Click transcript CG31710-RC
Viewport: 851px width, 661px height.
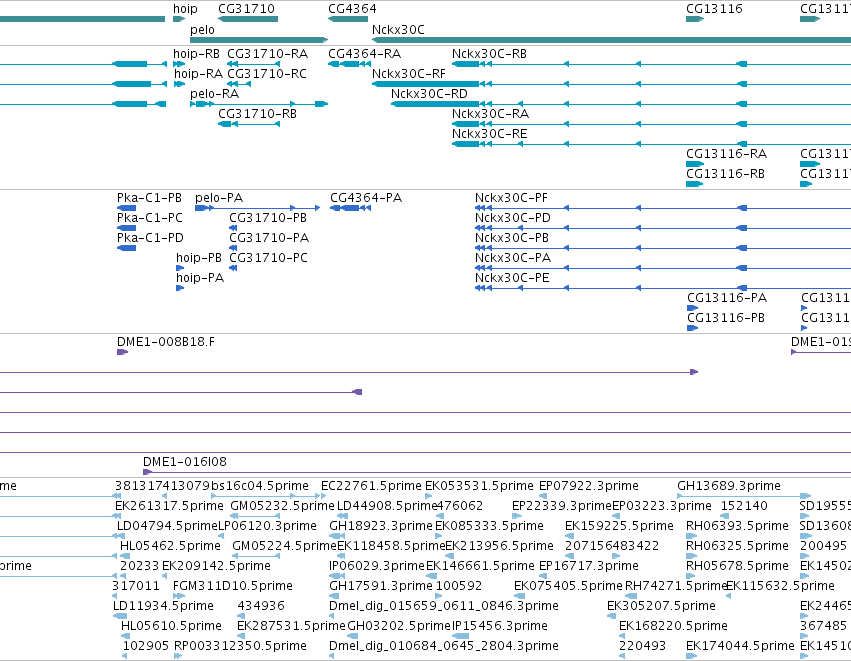267,74
